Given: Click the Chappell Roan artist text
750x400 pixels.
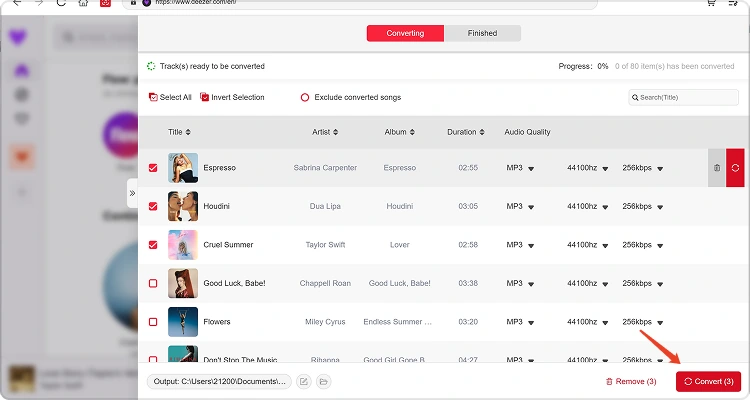Looking at the screenshot, I should point(325,283).
